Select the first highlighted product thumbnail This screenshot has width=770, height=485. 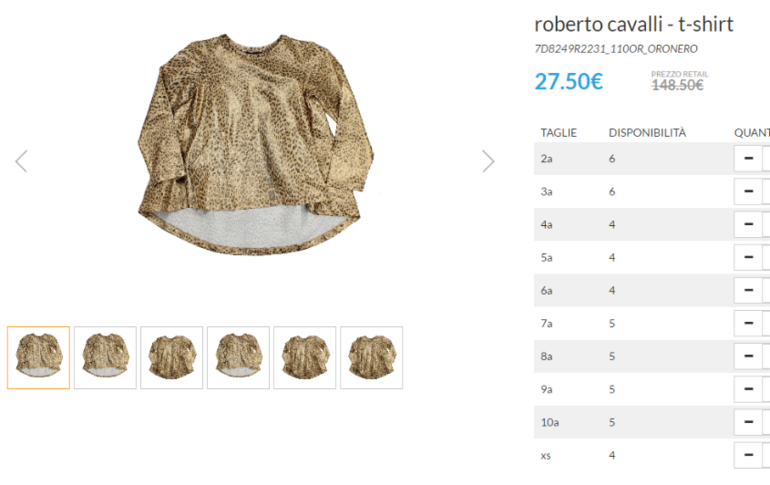(38, 357)
